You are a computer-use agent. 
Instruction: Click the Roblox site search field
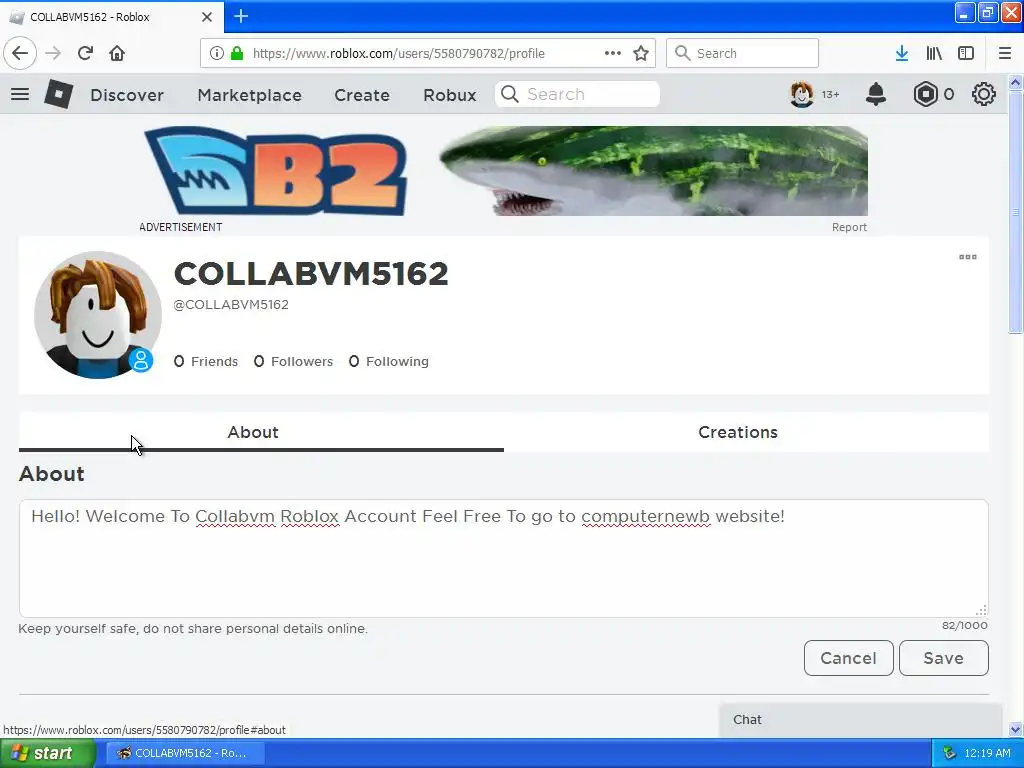(x=577, y=94)
